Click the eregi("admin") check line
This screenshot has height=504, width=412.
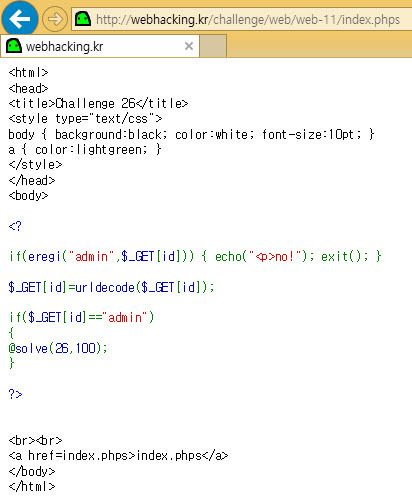tap(195, 256)
